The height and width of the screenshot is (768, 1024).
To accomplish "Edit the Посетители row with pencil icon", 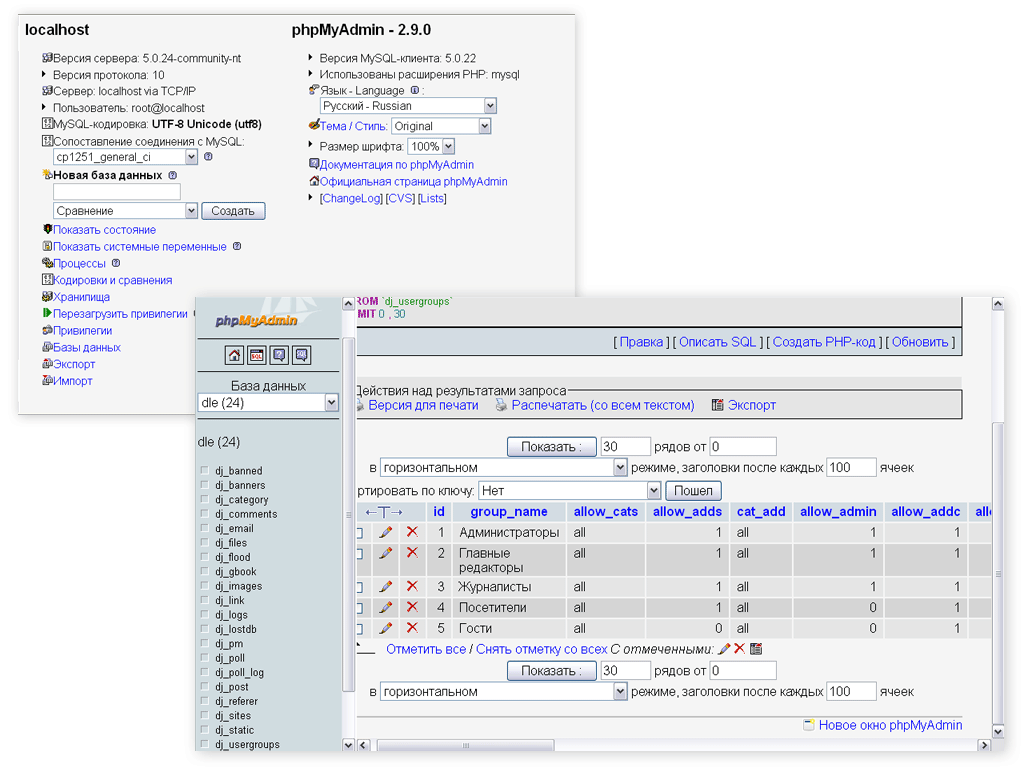I will pyautogui.click(x=386, y=607).
